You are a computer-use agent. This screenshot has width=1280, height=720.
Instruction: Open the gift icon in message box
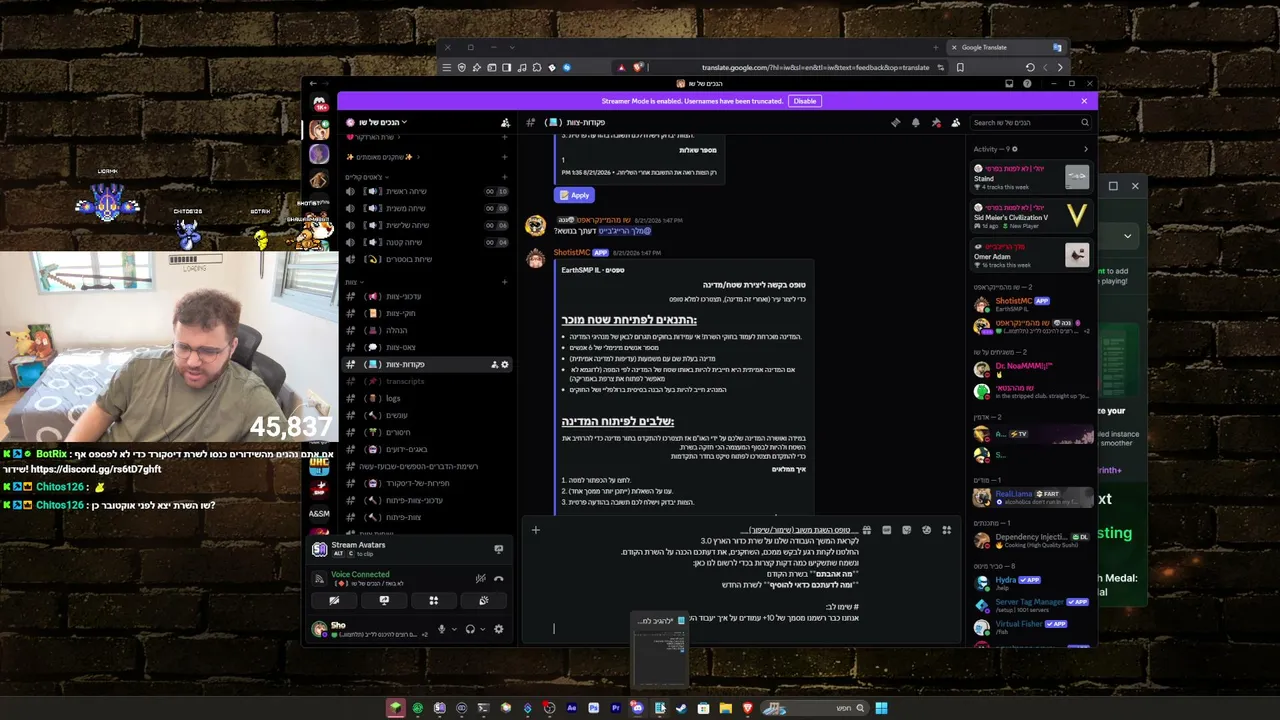tap(866, 530)
